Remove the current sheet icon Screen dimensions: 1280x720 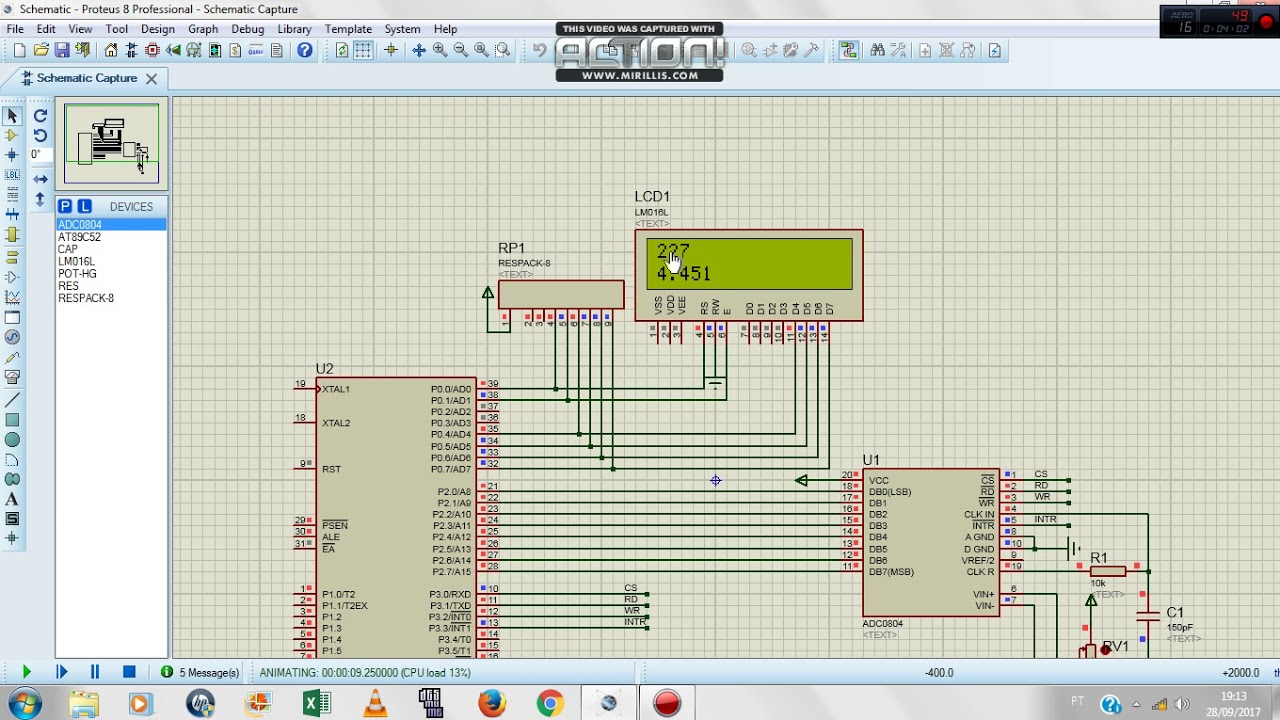tap(946, 50)
